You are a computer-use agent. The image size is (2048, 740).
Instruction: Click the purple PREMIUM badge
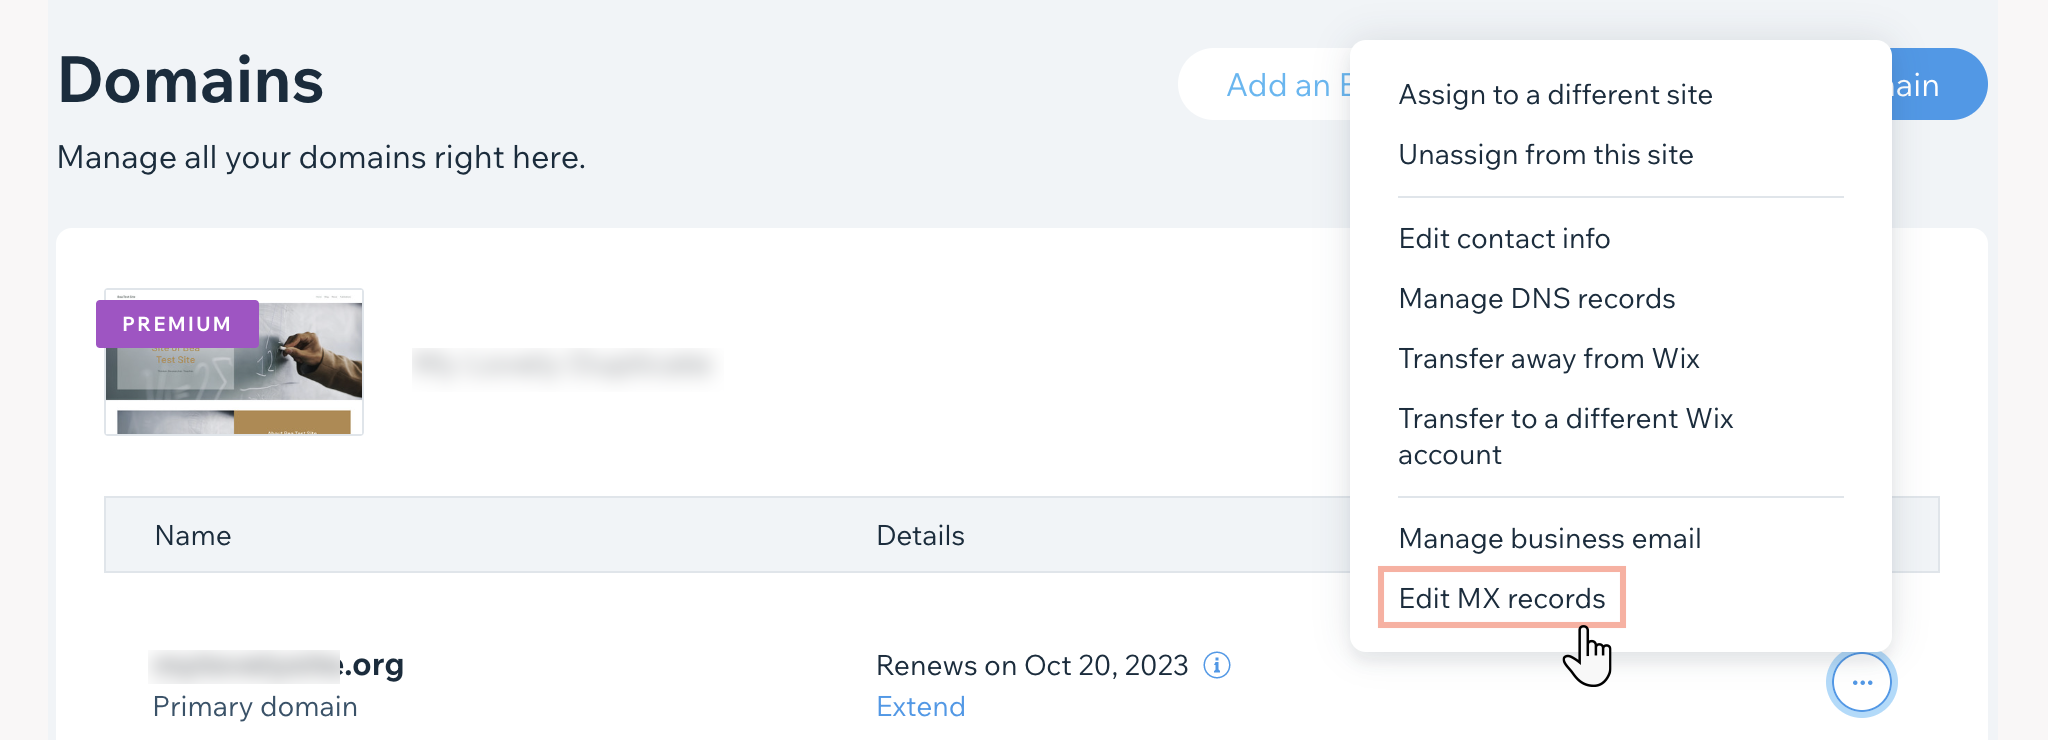(x=177, y=324)
